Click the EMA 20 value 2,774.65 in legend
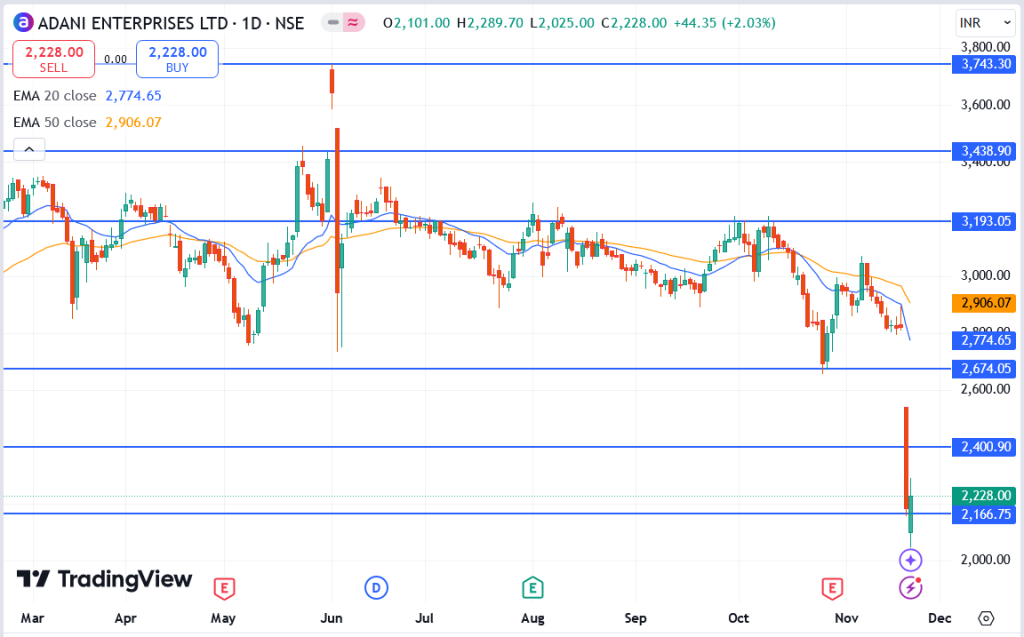Screen dimensions: 1024x637 (x=133, y=96)
